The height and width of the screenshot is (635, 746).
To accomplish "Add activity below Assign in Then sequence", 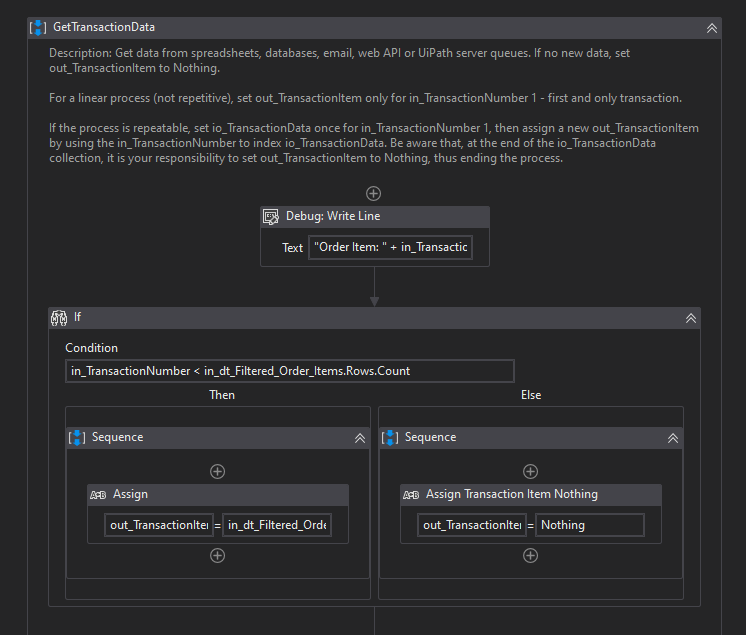I will click(x=217, y=556).
